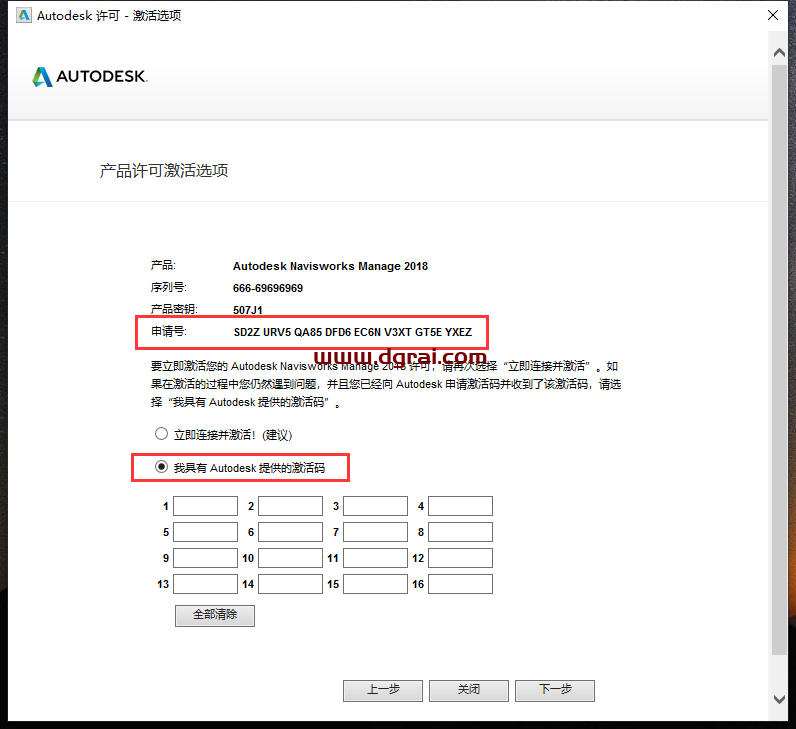Click activation code field 10
This screenshot has width=796, height=729.
point(290,558)
